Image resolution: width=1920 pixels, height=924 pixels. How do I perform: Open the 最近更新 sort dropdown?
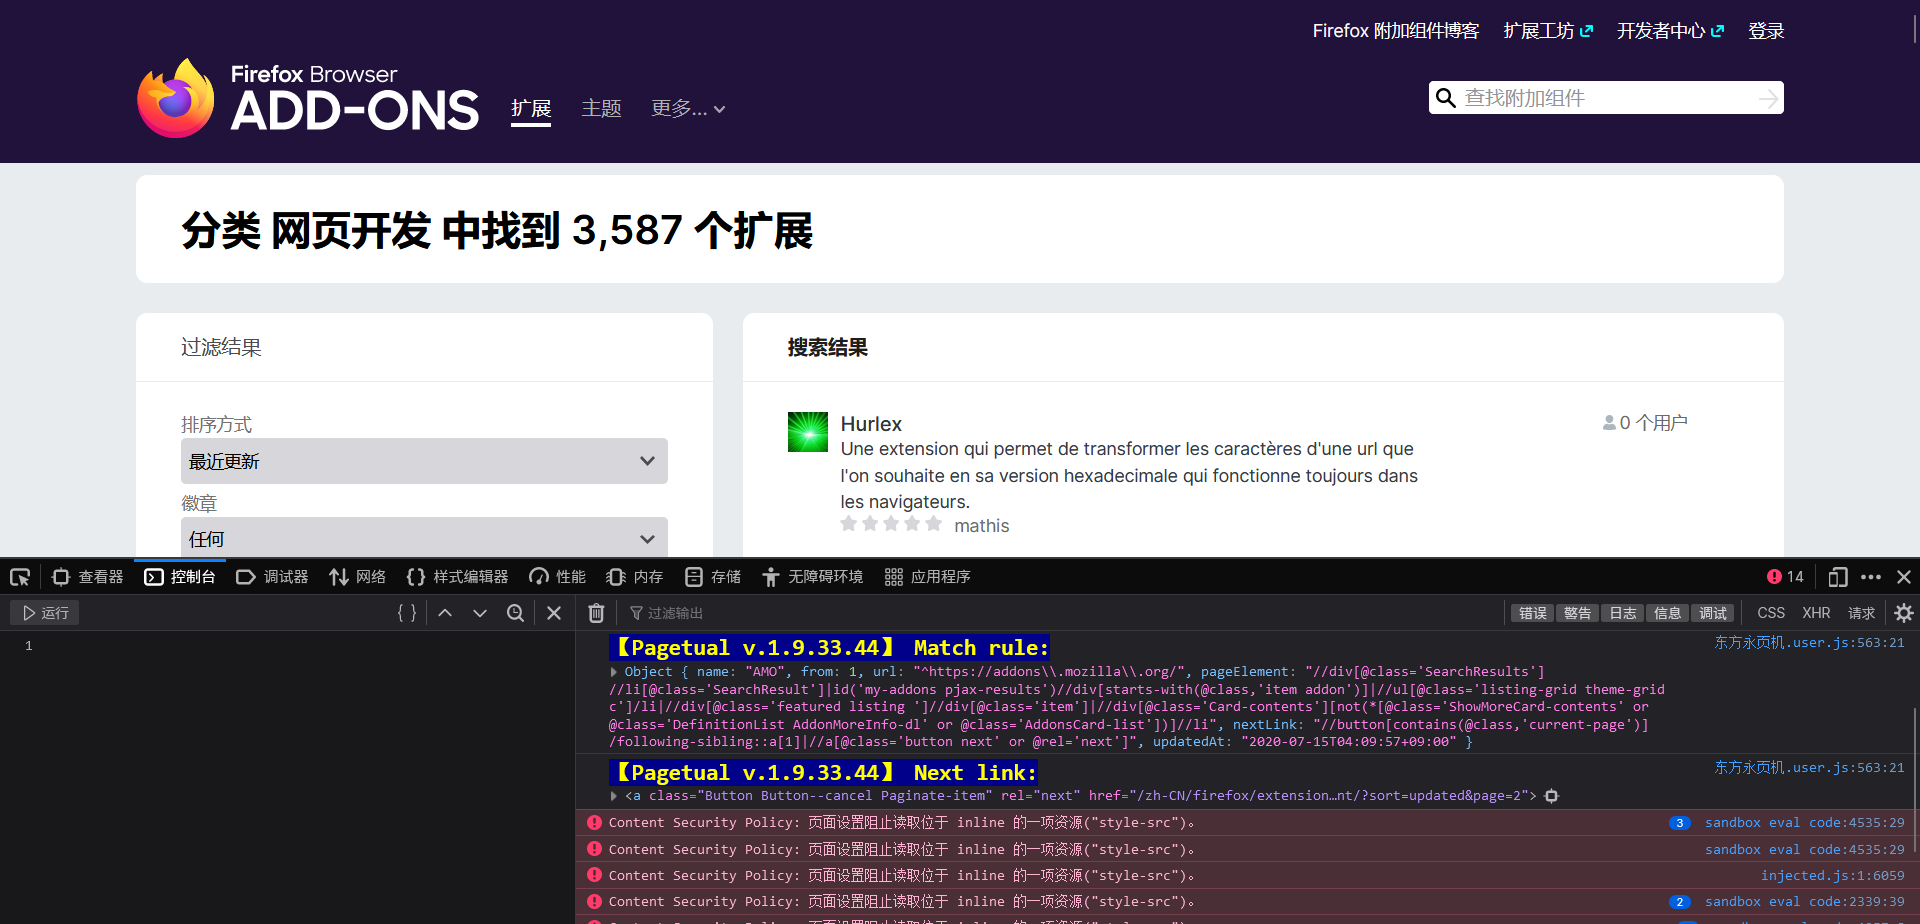pos(424,461)
